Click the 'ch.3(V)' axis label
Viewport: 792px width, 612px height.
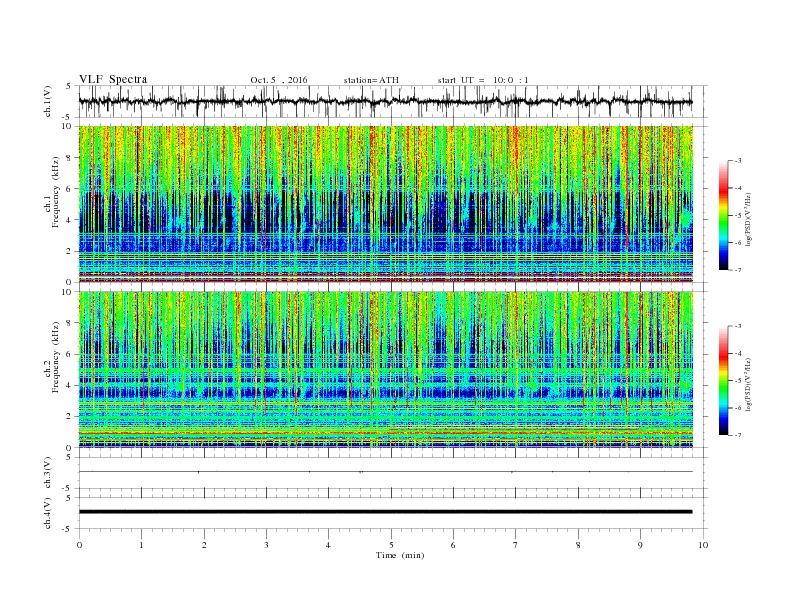coord(48,473)
